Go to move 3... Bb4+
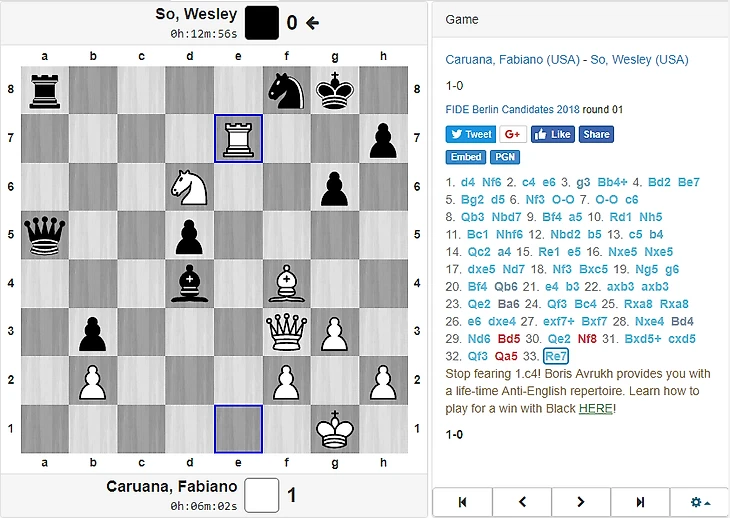 coord(612,182)
